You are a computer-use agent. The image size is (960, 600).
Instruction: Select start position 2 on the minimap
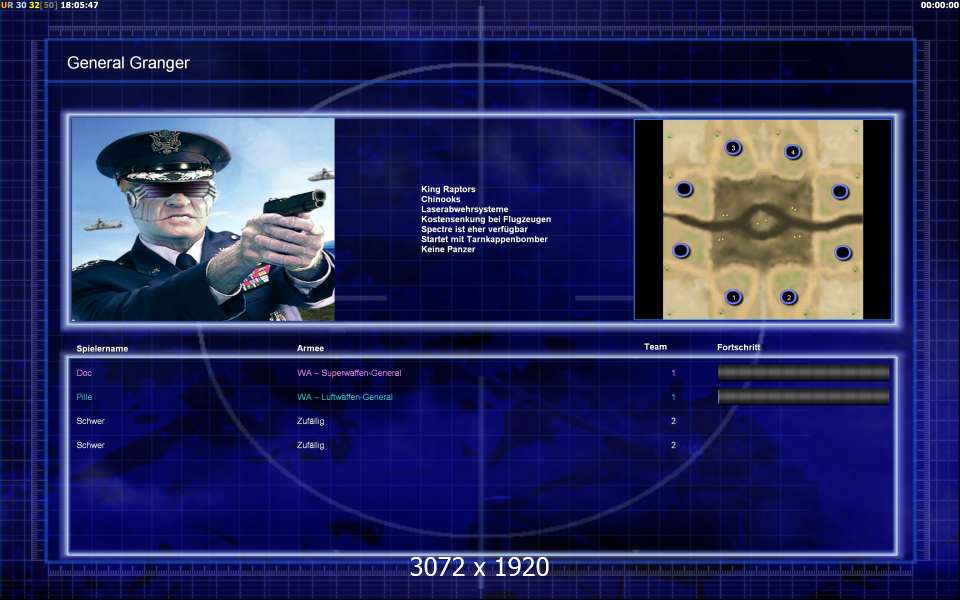click(x=789, y=298)
